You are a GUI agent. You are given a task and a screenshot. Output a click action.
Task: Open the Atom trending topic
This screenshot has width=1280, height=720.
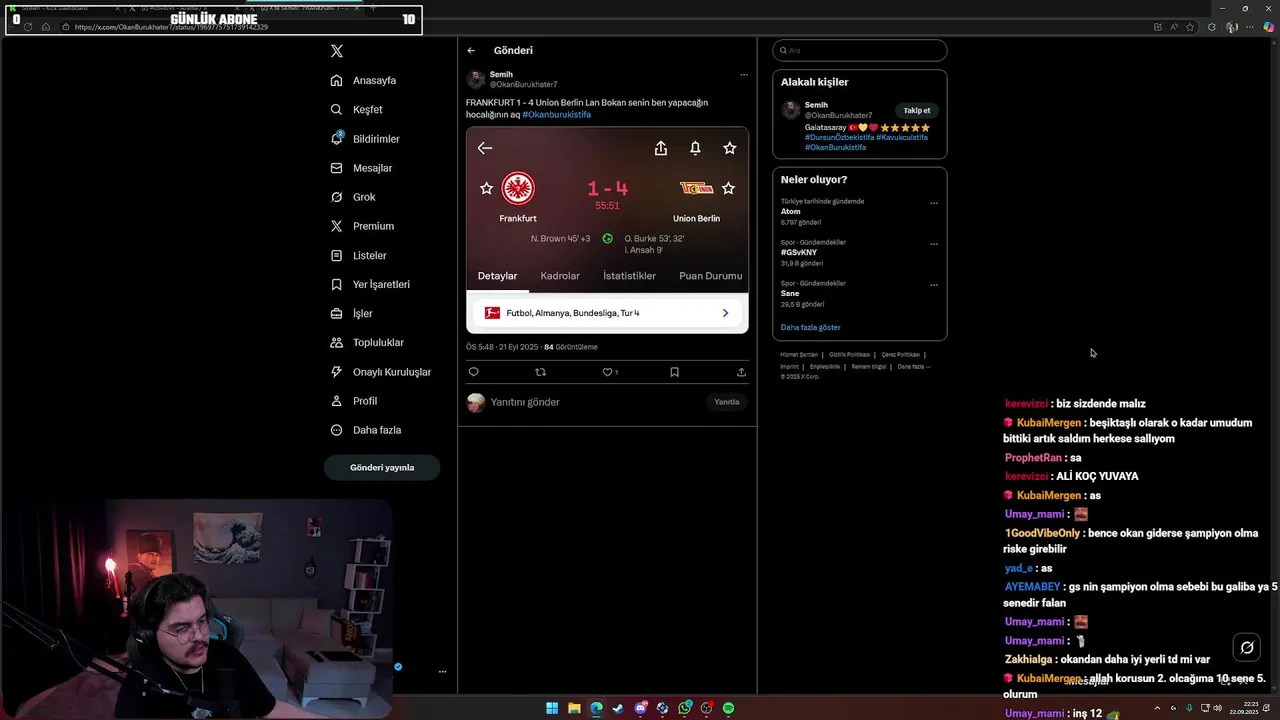[791, 212]
